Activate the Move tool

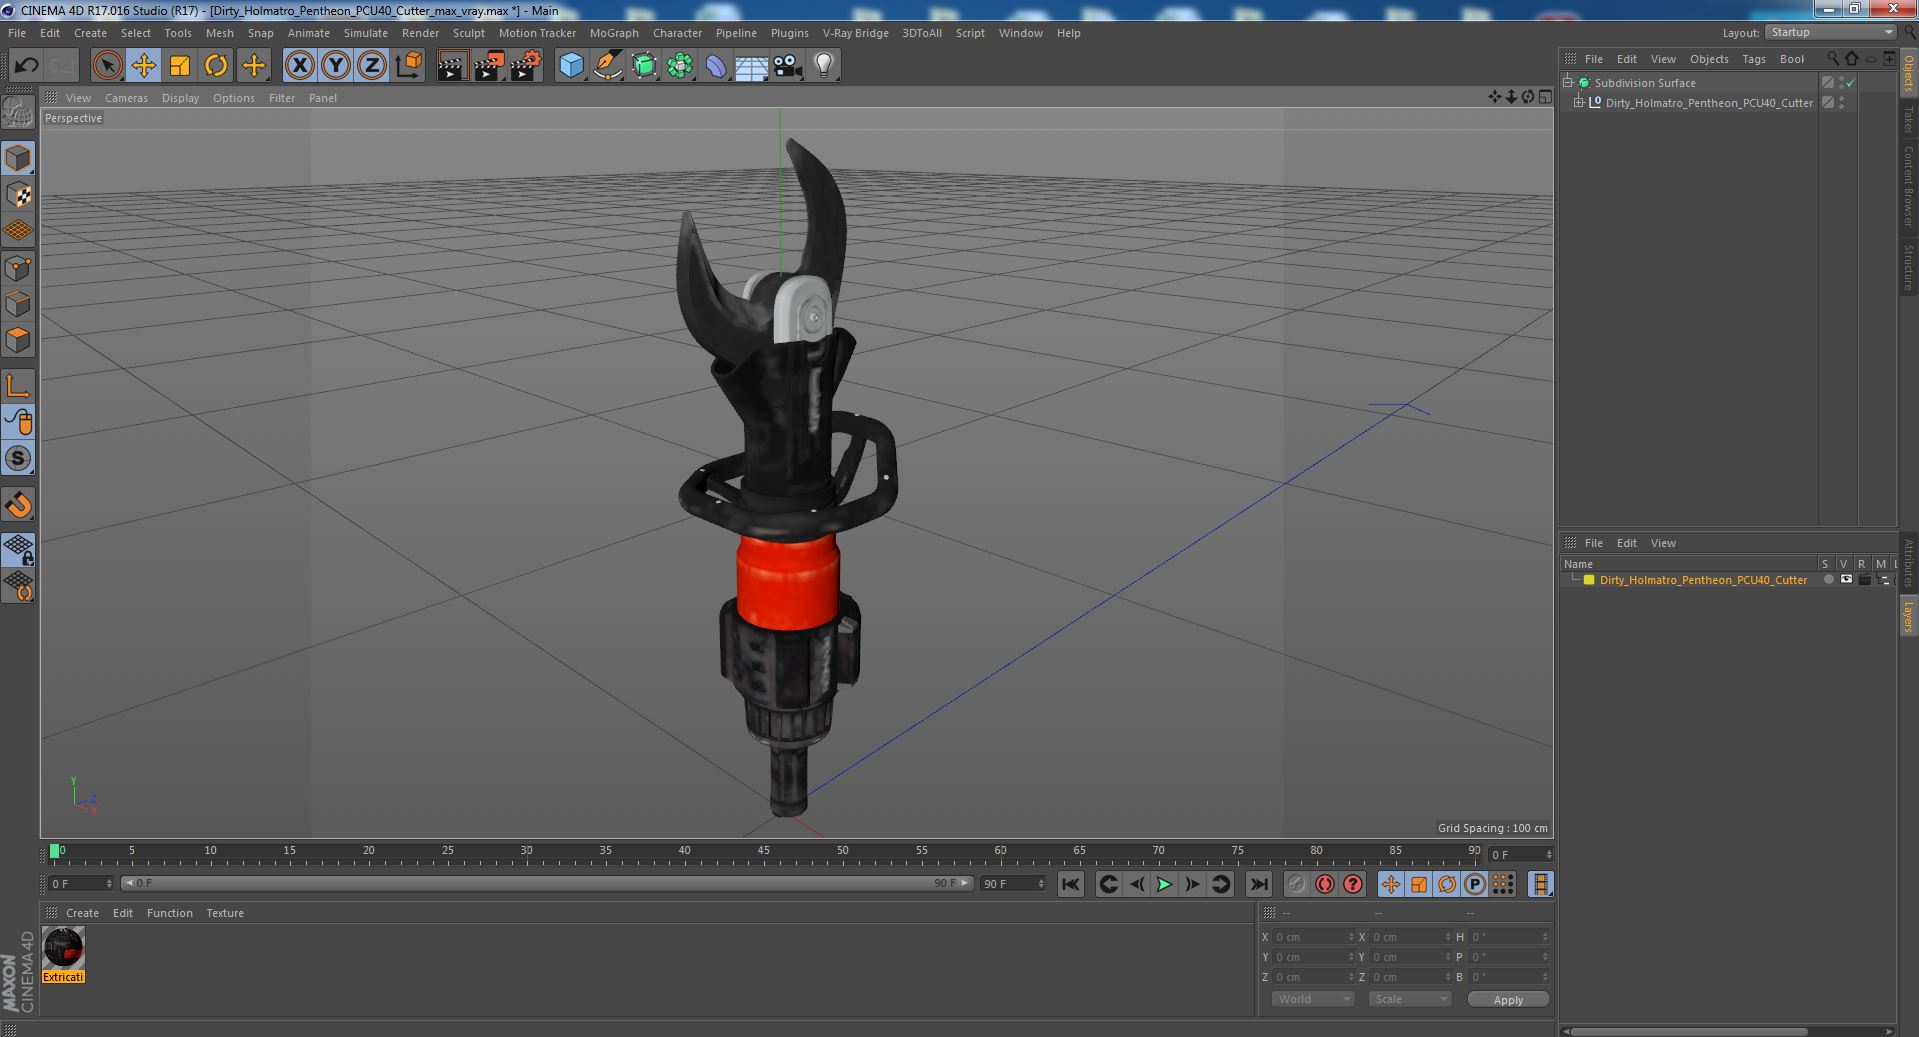[x=144, y=66]
